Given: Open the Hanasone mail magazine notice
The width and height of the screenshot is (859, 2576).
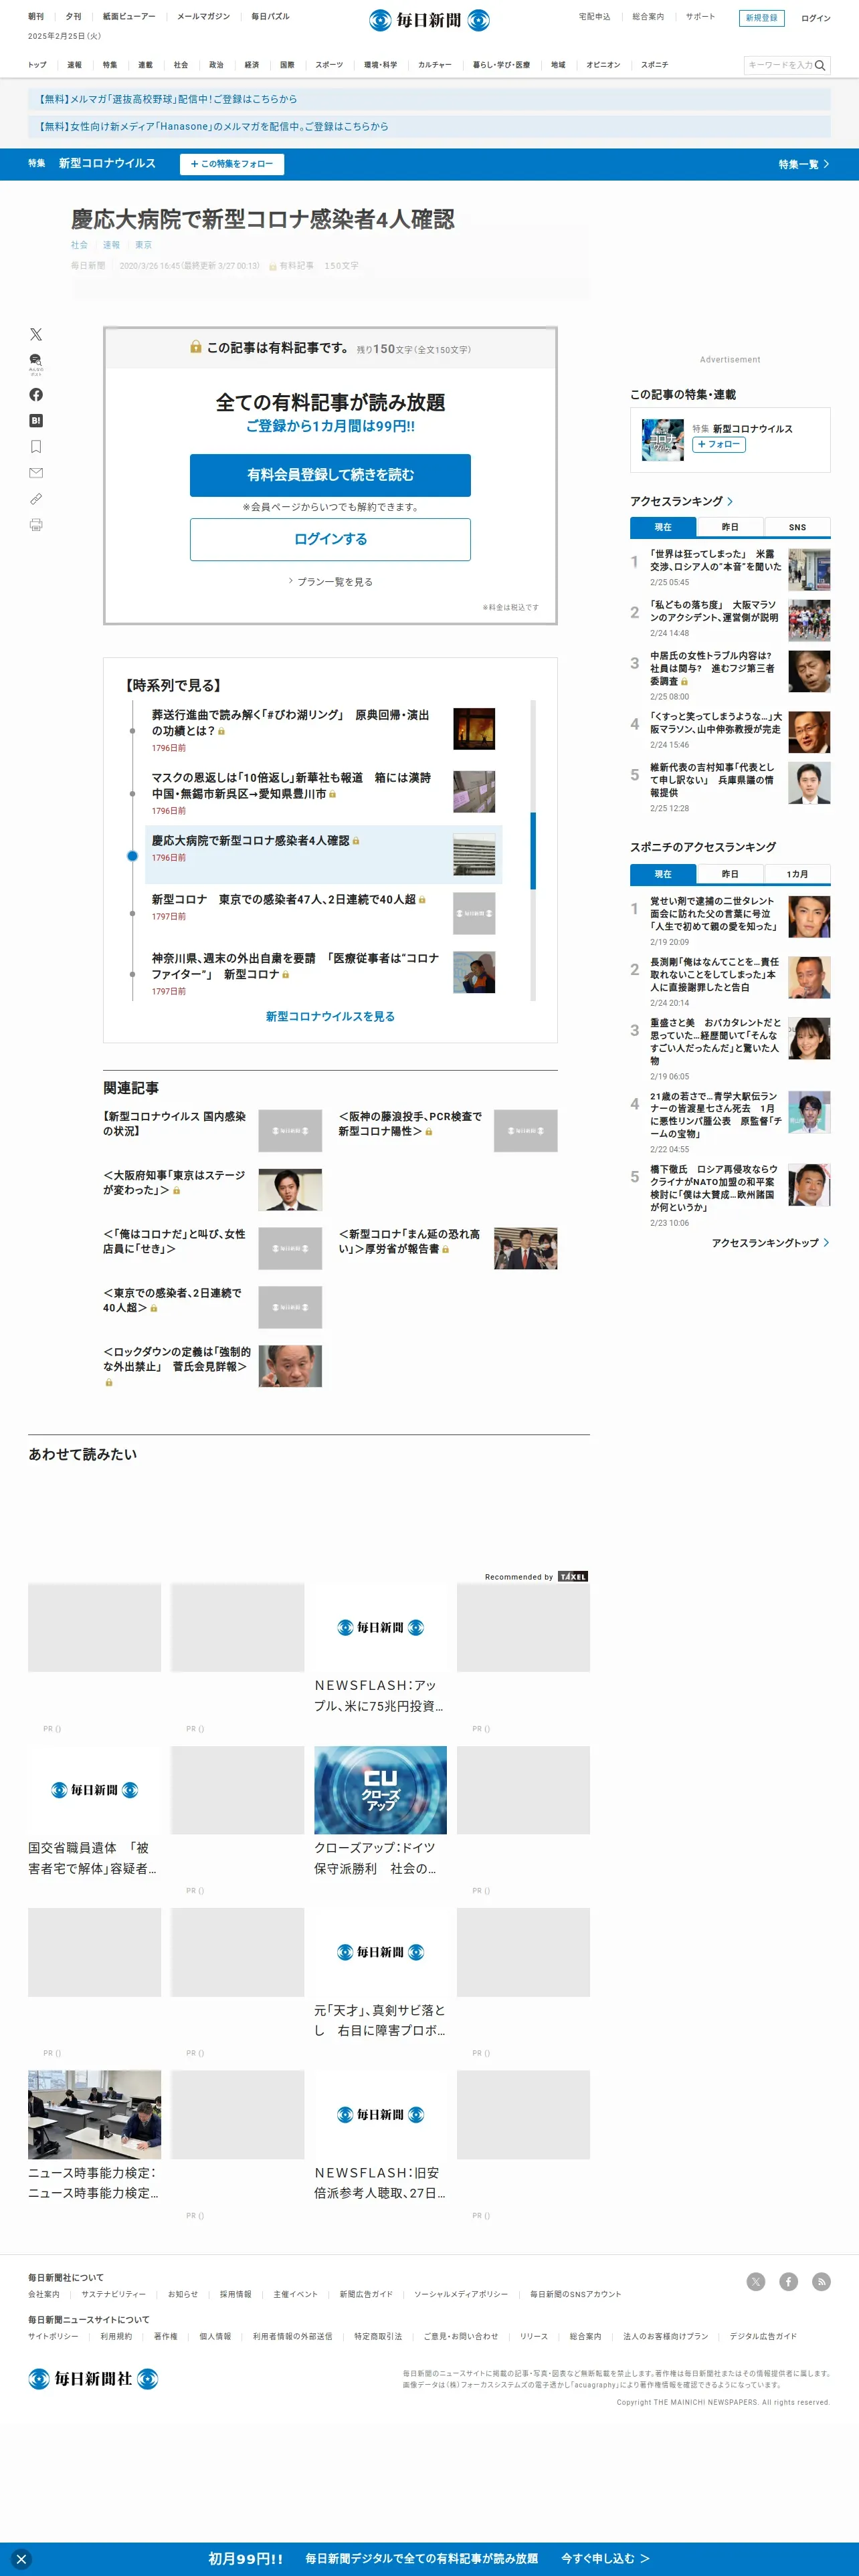Looking at the screenshot, I should point(429,127).
